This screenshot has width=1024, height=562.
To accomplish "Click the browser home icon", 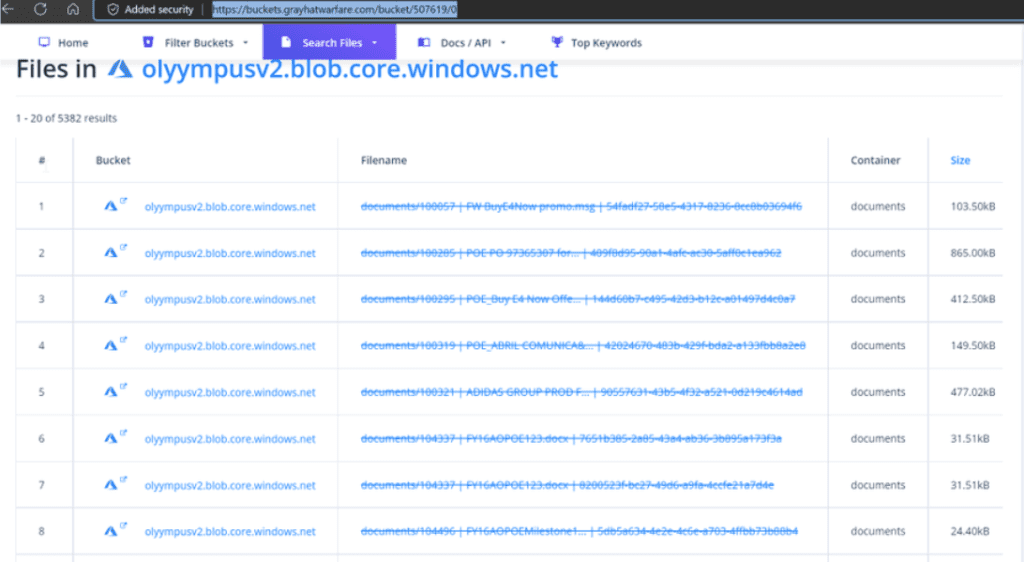I will tap(73, 9).
